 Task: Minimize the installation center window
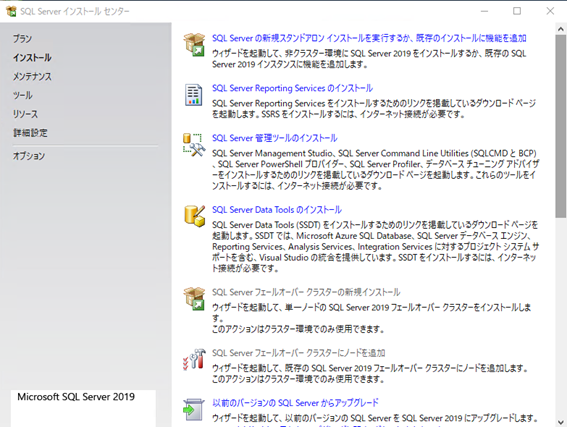point(484,11)
